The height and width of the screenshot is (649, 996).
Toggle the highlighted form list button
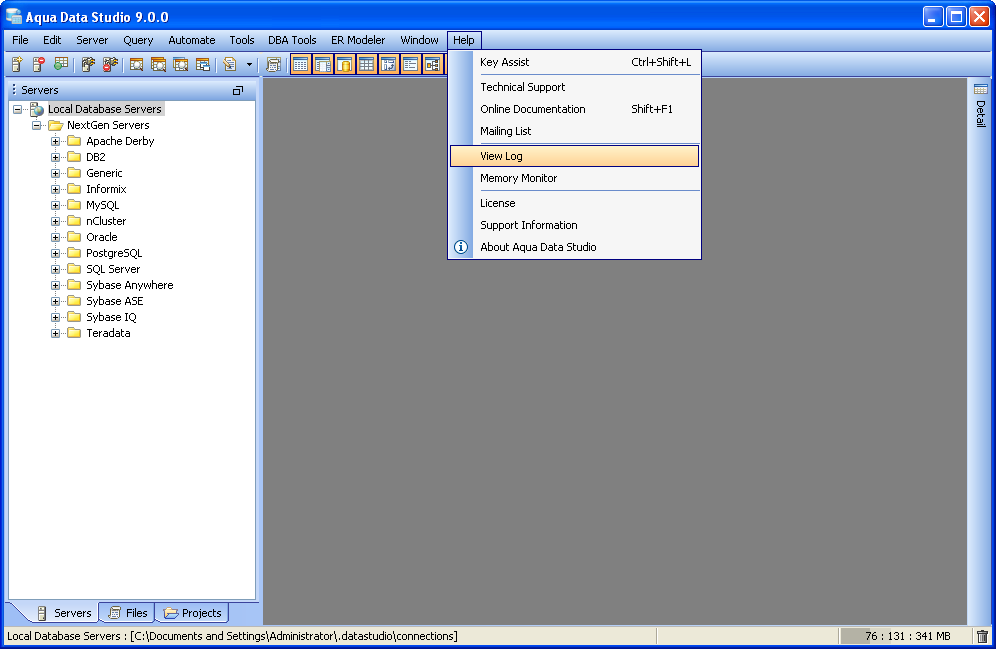(x=410, y=64)
